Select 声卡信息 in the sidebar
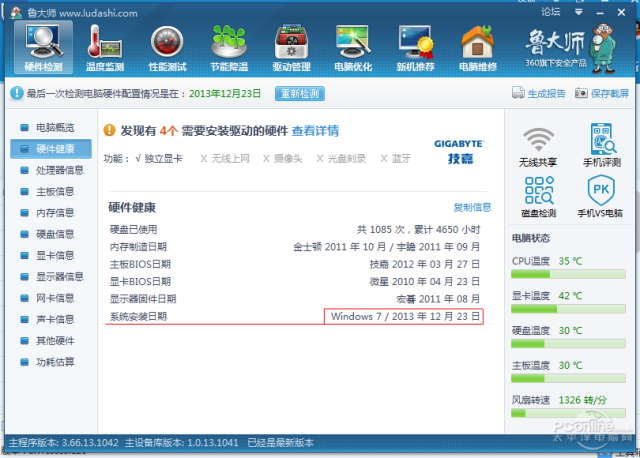The width and height of the screenshot is (640, 458). (x=51, y=319)
